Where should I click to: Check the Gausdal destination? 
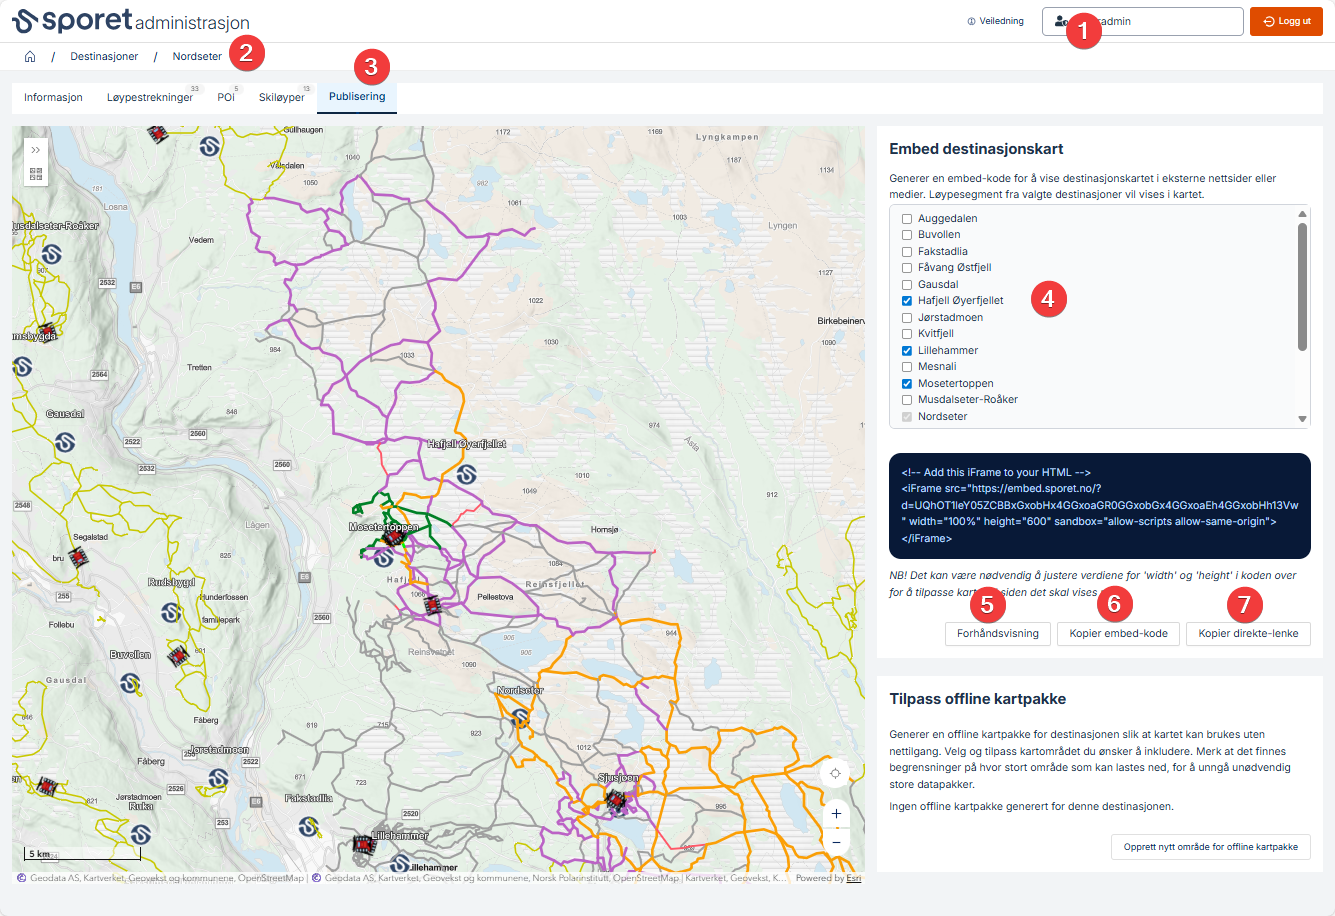907,285
